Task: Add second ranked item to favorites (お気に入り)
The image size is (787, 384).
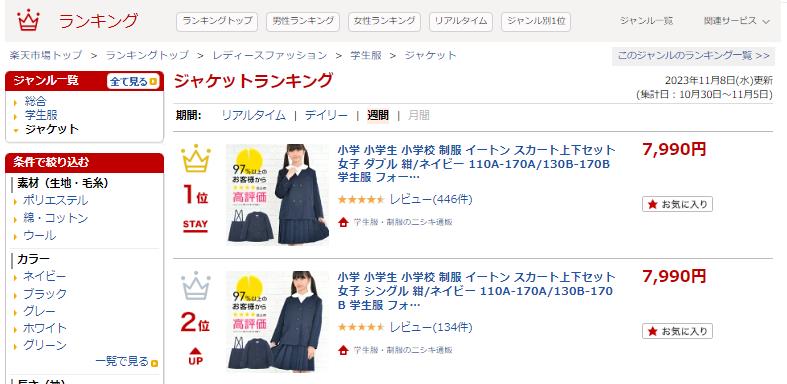Action: (677, 331)
